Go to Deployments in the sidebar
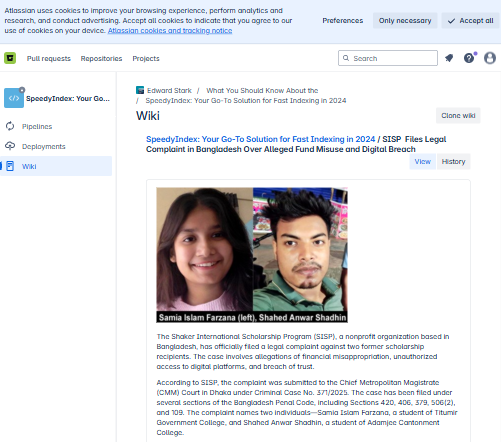Viewport: 501px width, 442px height. [44, 146]
